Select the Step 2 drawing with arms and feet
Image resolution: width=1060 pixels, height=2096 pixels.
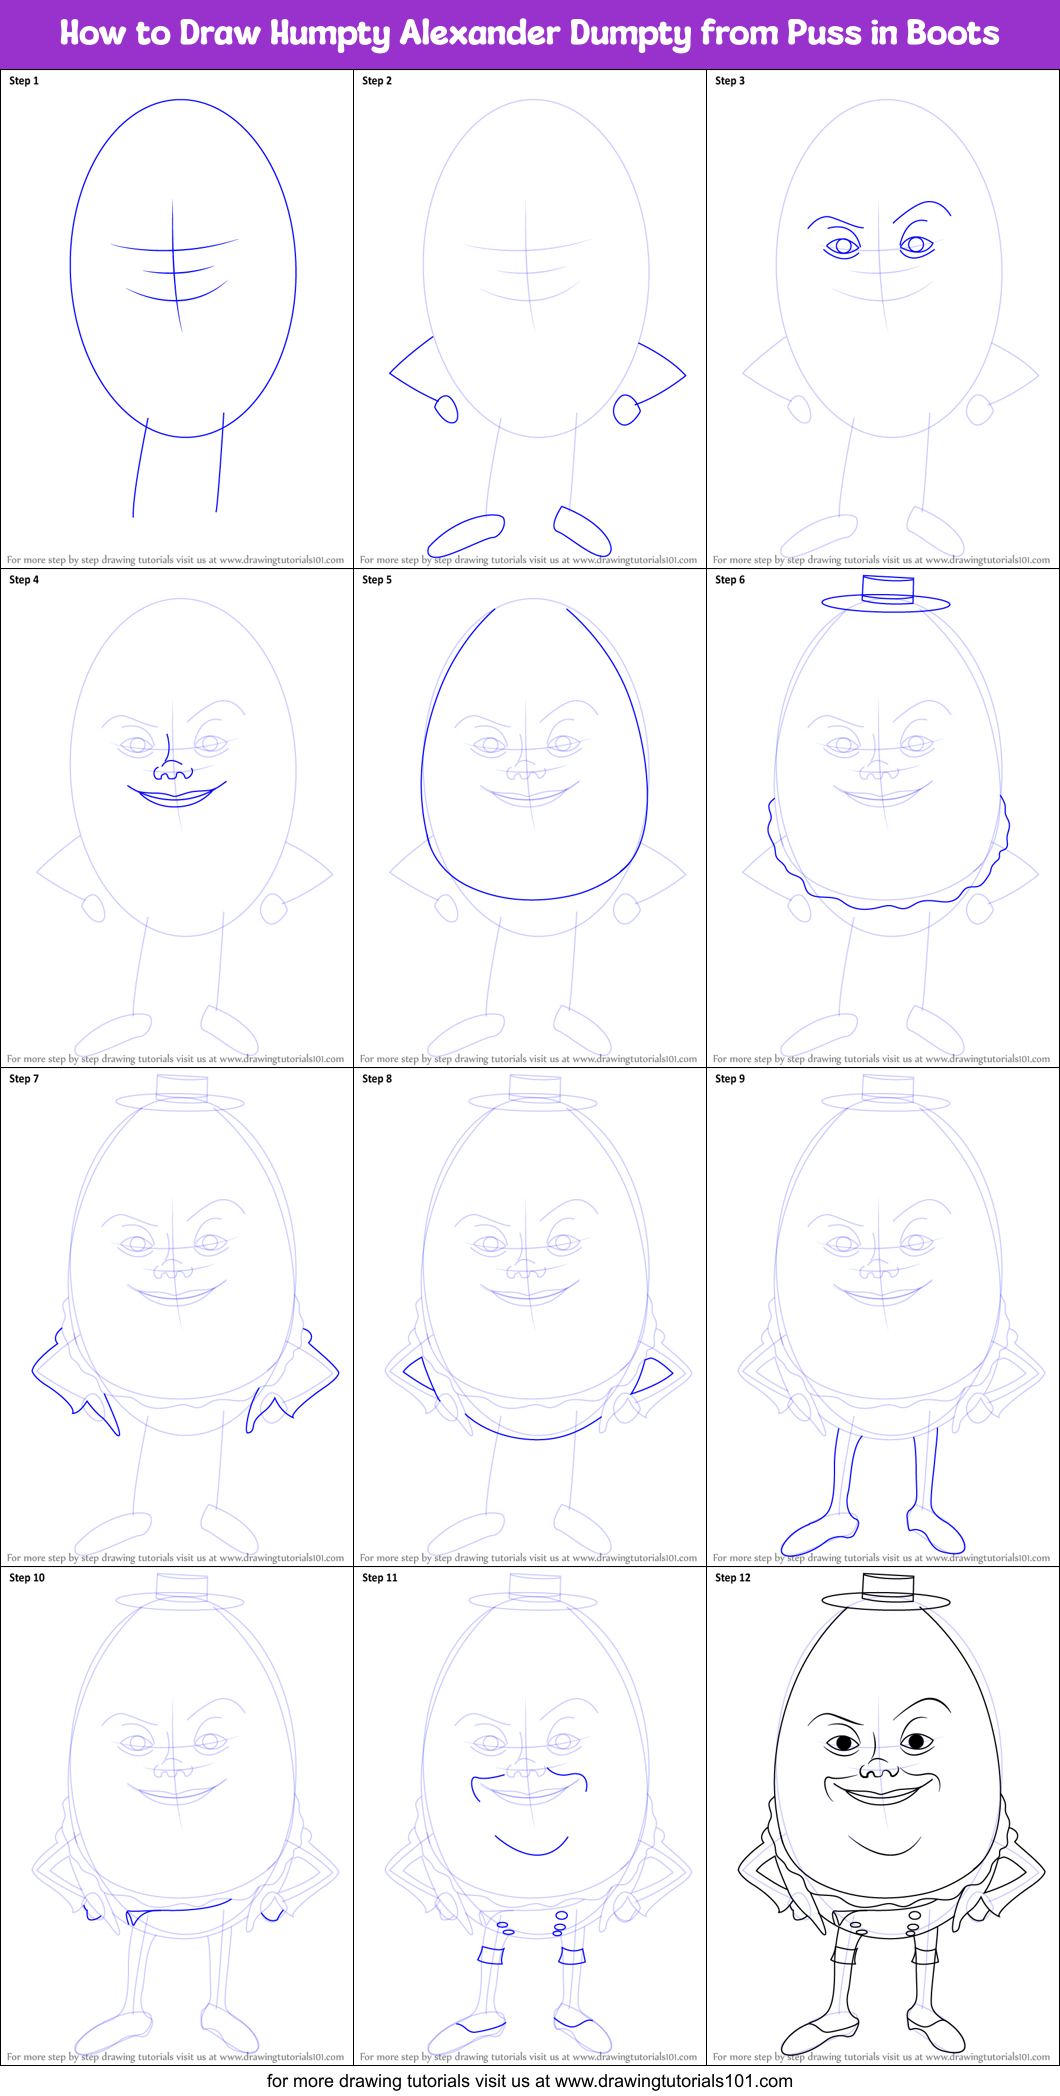point(535,320)
